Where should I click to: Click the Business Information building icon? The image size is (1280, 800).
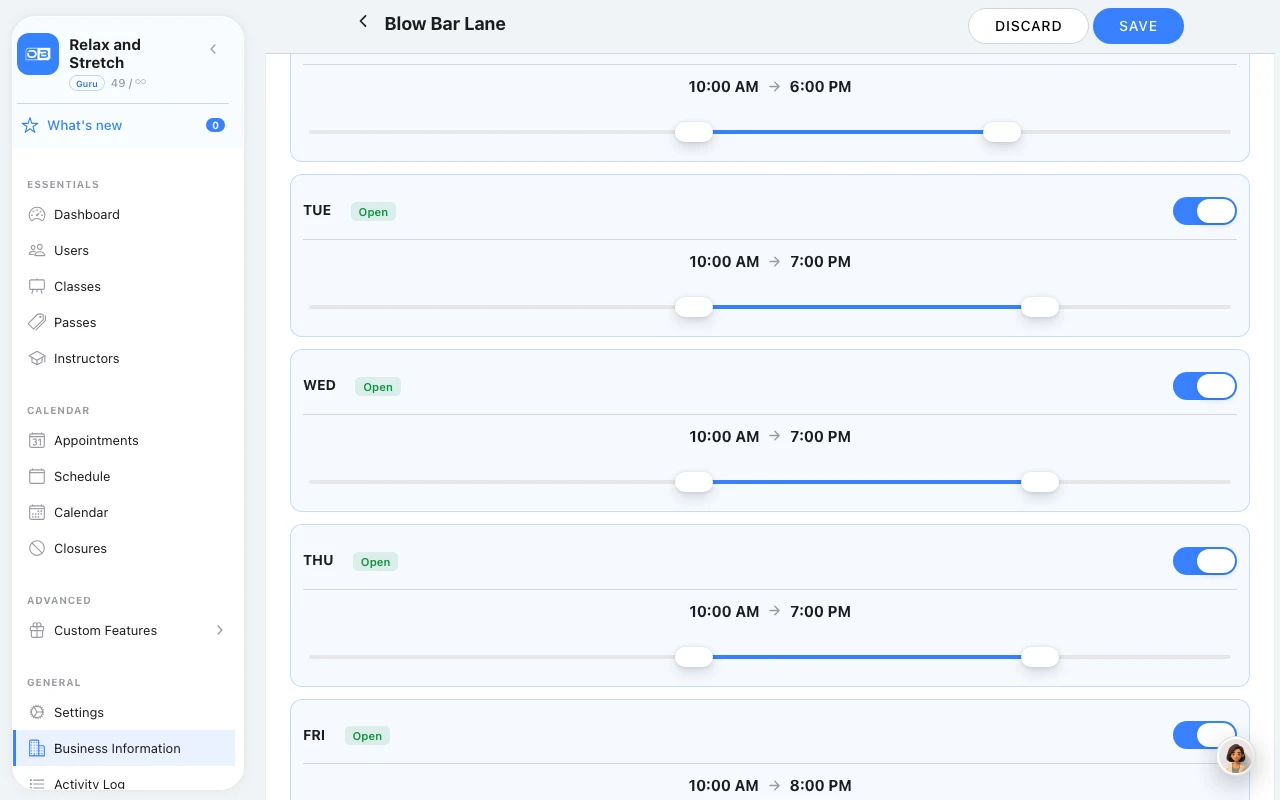[37, 748]
